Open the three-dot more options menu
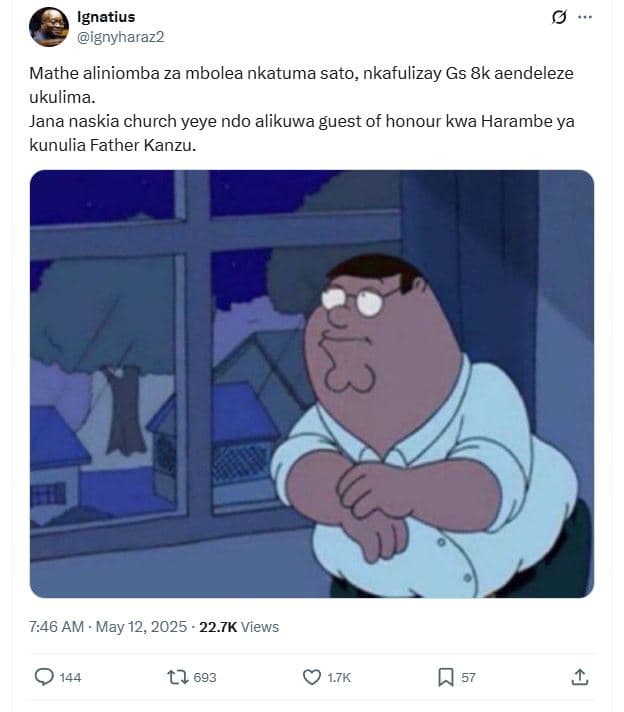 (585, 17)
